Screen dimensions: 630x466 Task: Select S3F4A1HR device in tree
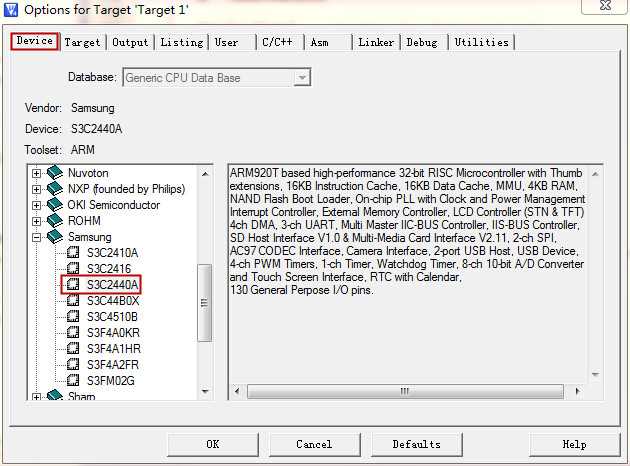tap(114, 348)
